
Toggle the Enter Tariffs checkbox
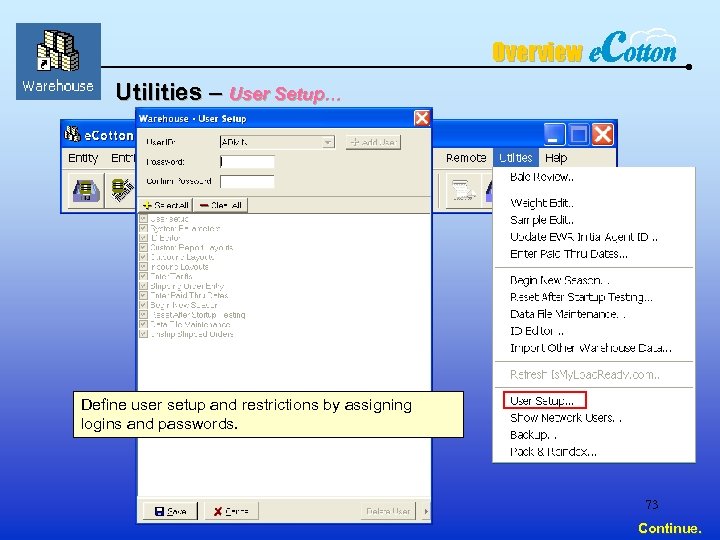pyautogui.click(x=143, y=276)
